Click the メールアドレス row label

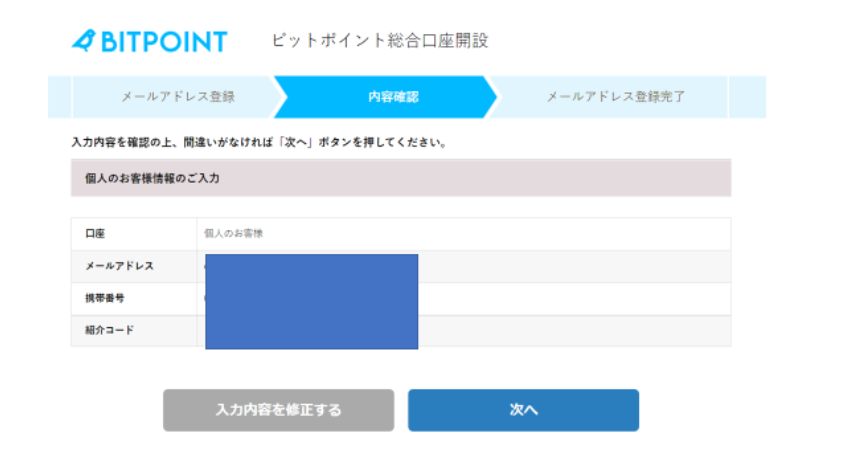click(x=119, y=266)
